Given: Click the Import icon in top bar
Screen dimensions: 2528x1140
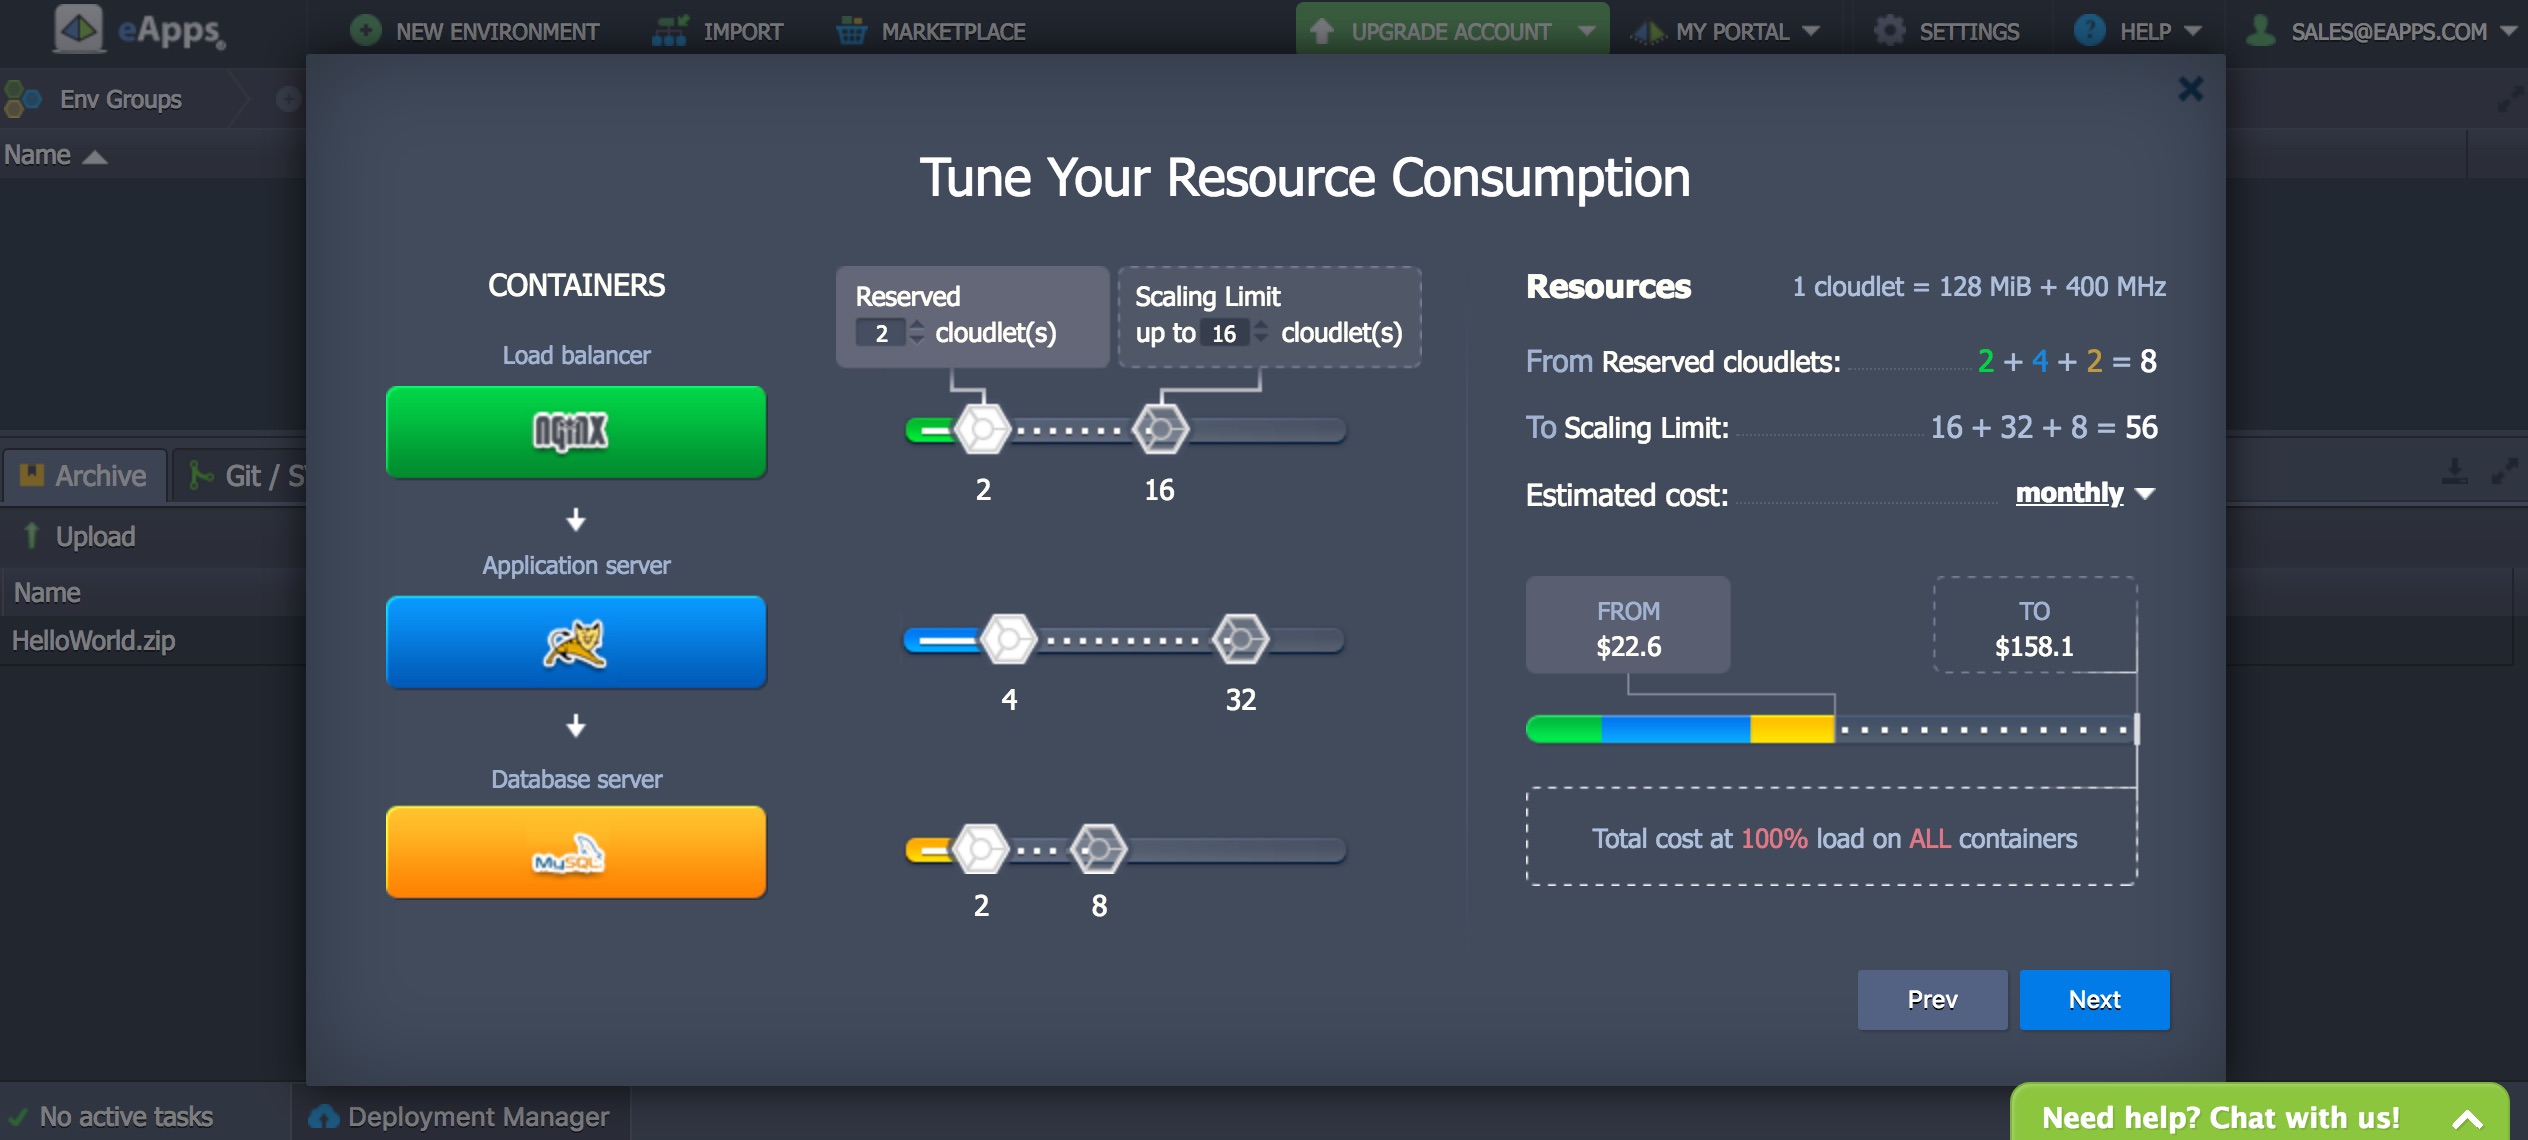Looking at the screenshot, I should tap(669, 31).
